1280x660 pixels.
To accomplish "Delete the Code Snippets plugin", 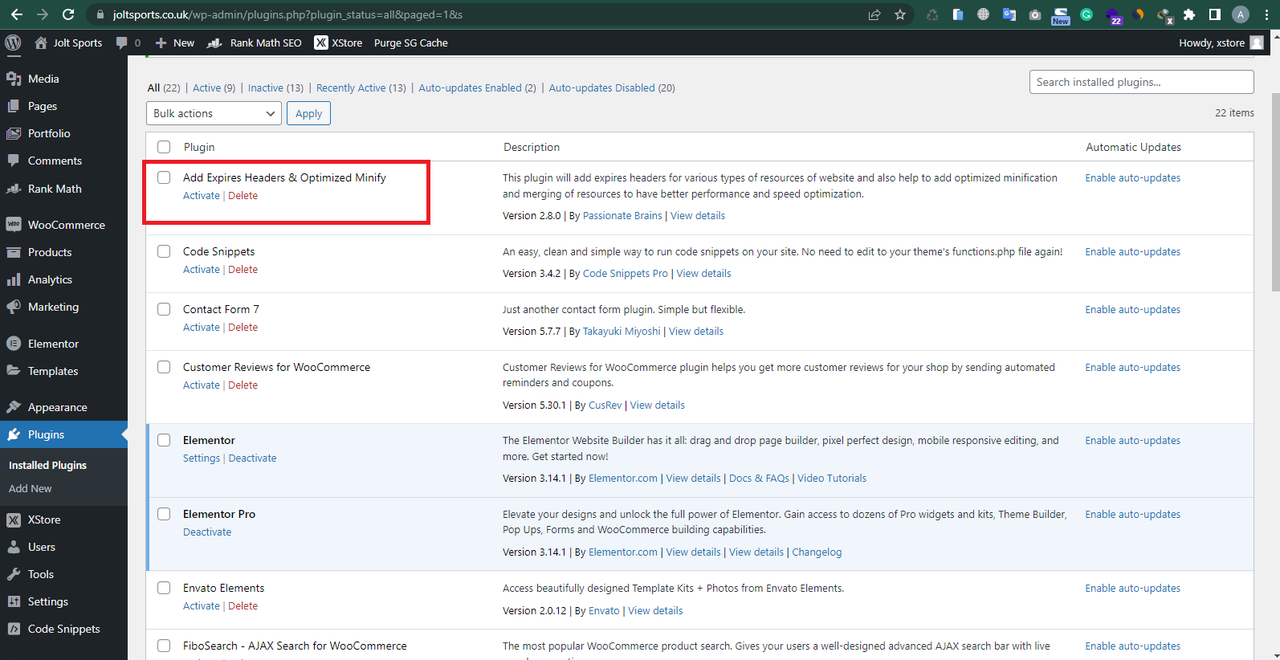I will pos(243,270).
